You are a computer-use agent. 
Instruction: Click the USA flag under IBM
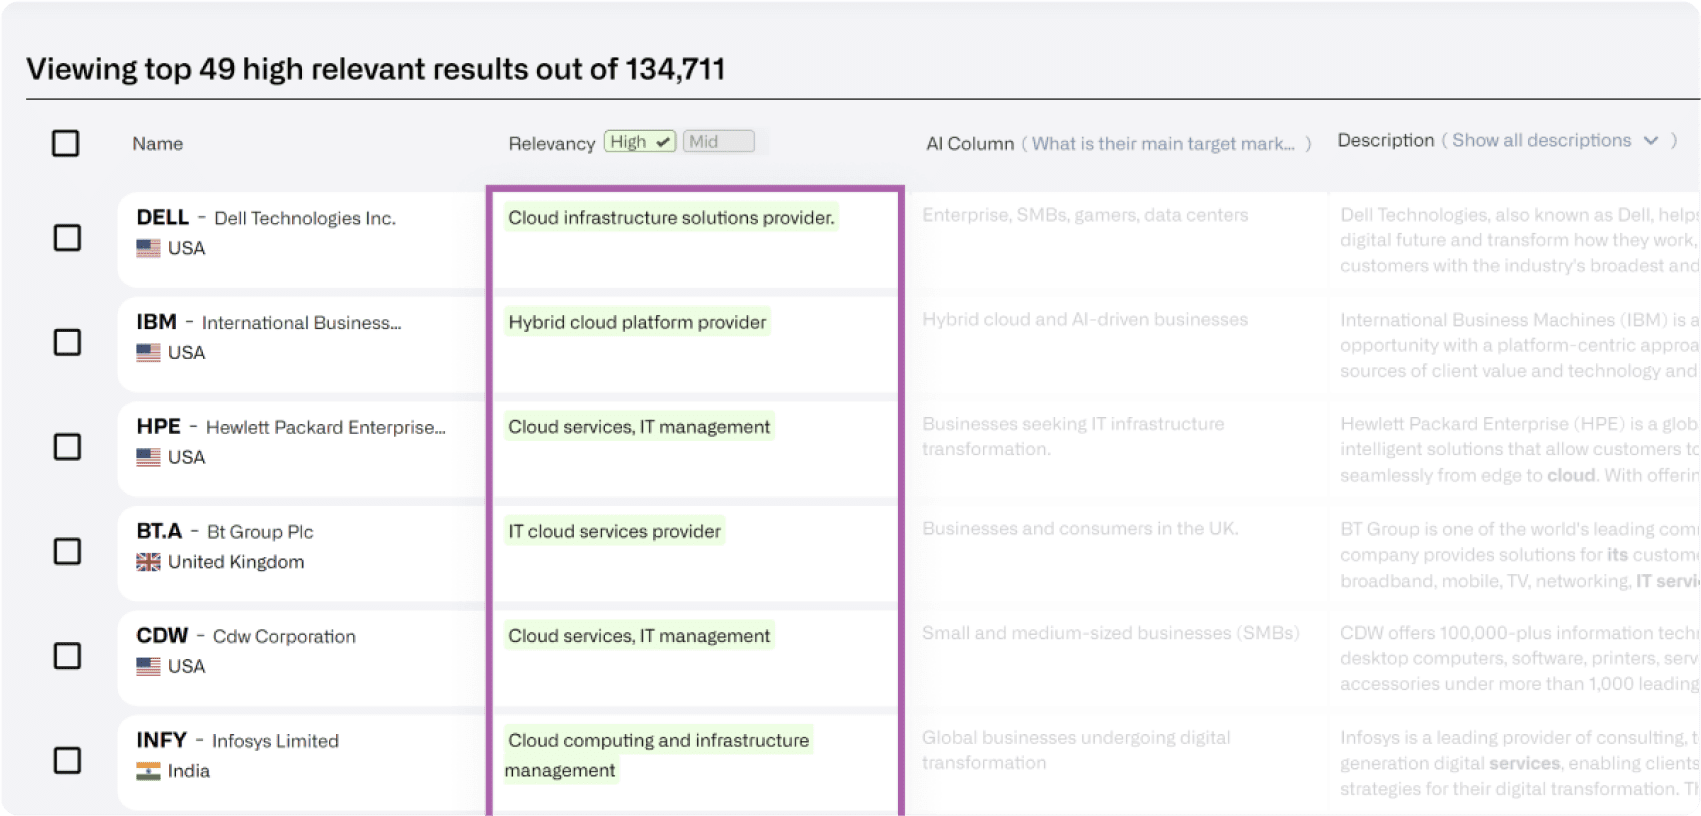tap(148, 353)
